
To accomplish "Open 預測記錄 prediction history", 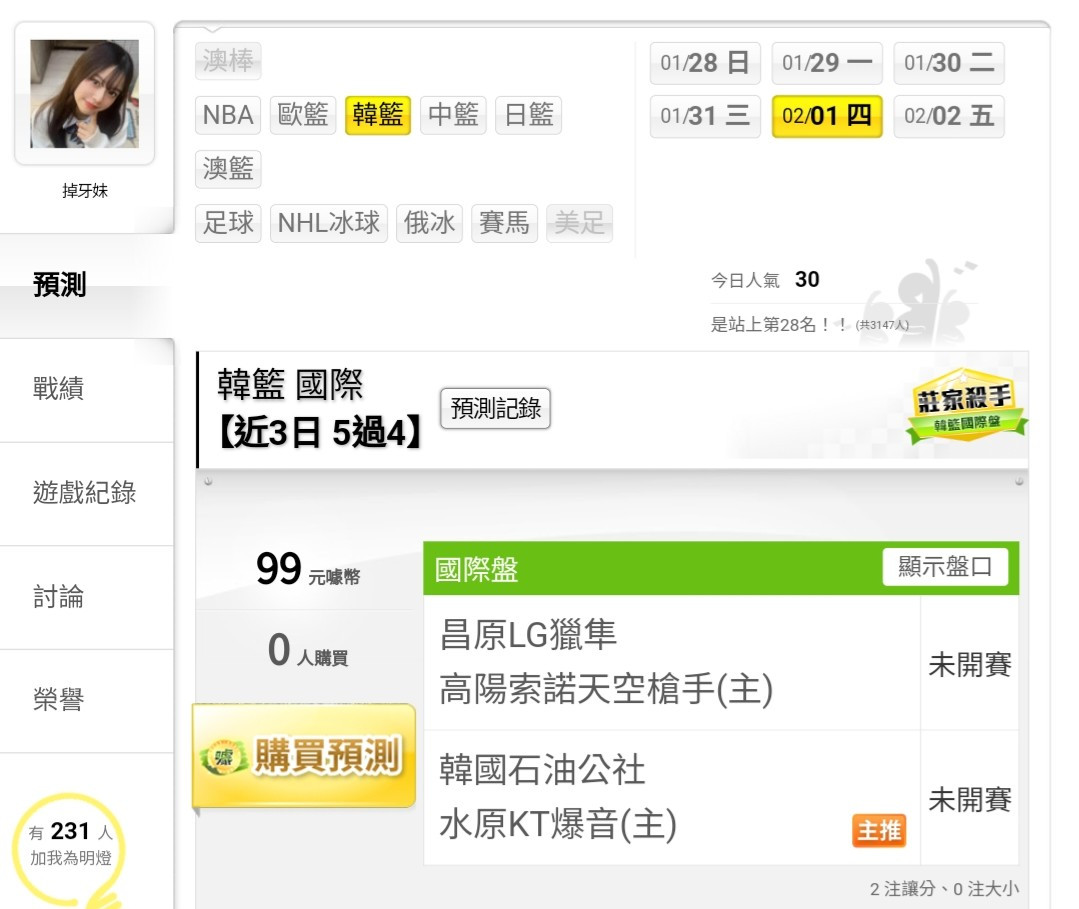I will 495,408.
